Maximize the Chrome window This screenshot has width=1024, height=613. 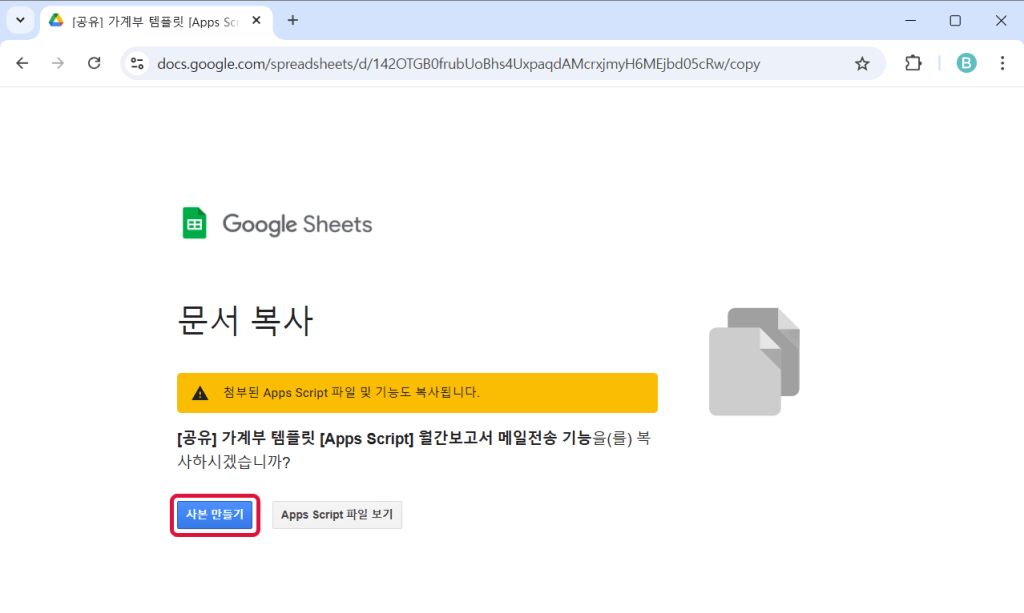click(x=955, y=20)
